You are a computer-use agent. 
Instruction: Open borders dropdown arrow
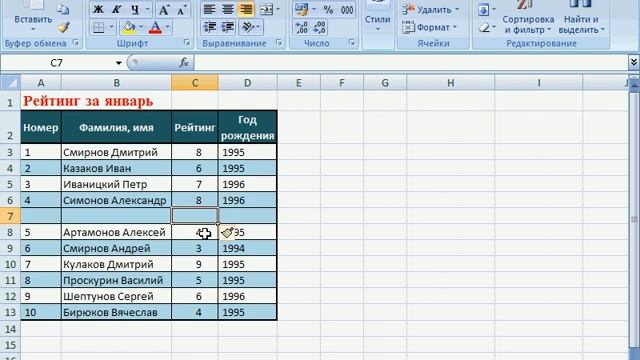coord(111,27)
